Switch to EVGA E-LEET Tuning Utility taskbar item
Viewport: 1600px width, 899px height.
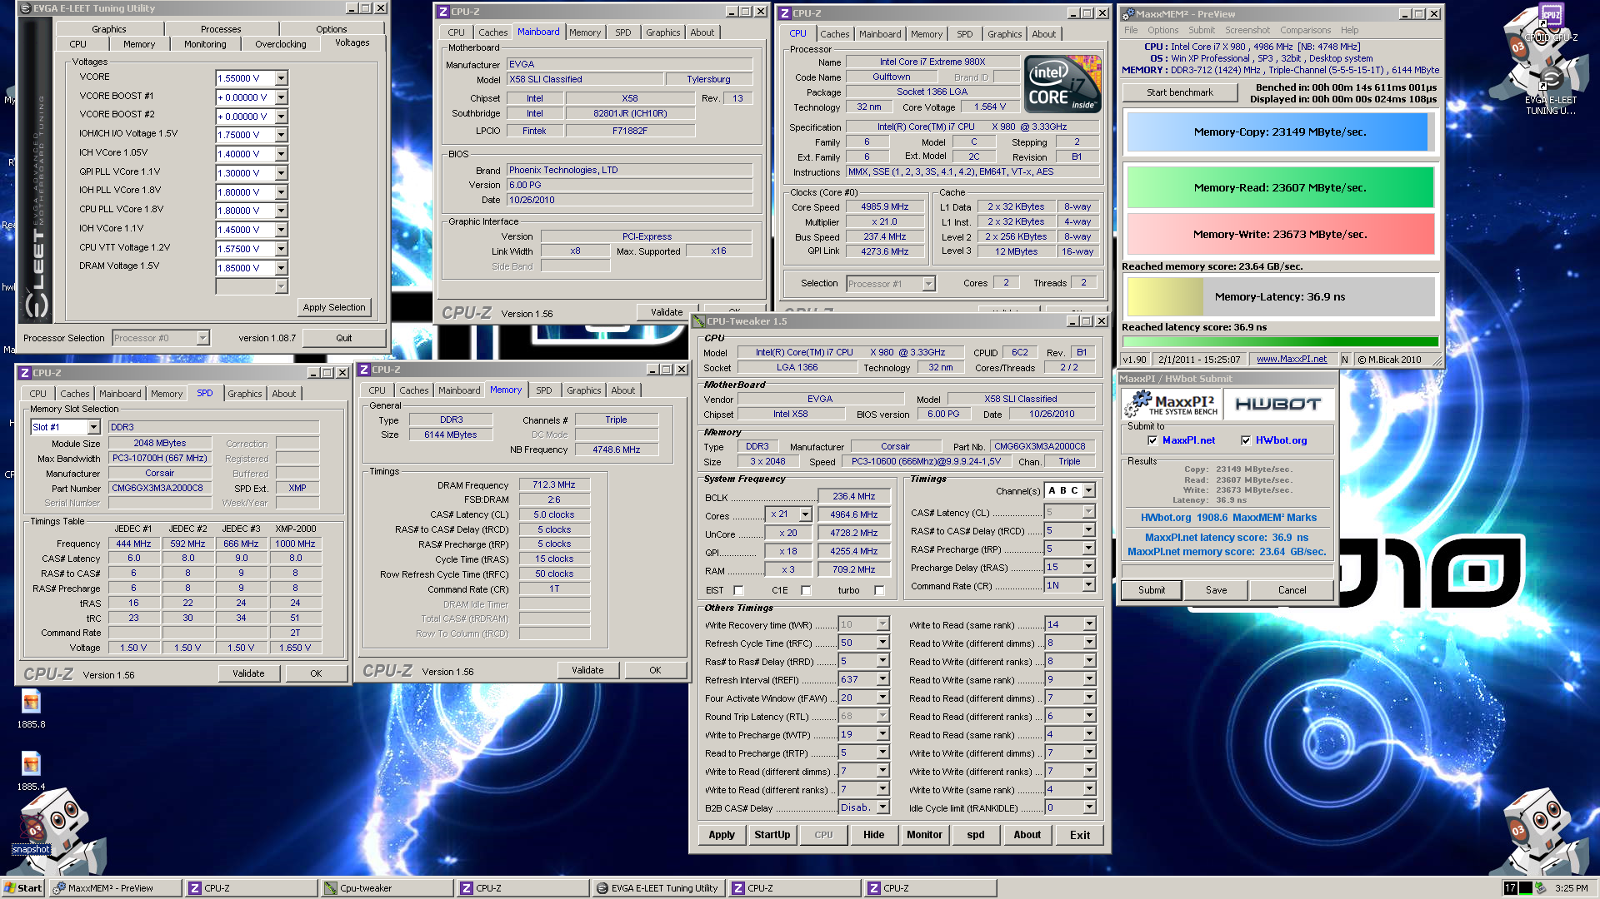pos(659,888)
